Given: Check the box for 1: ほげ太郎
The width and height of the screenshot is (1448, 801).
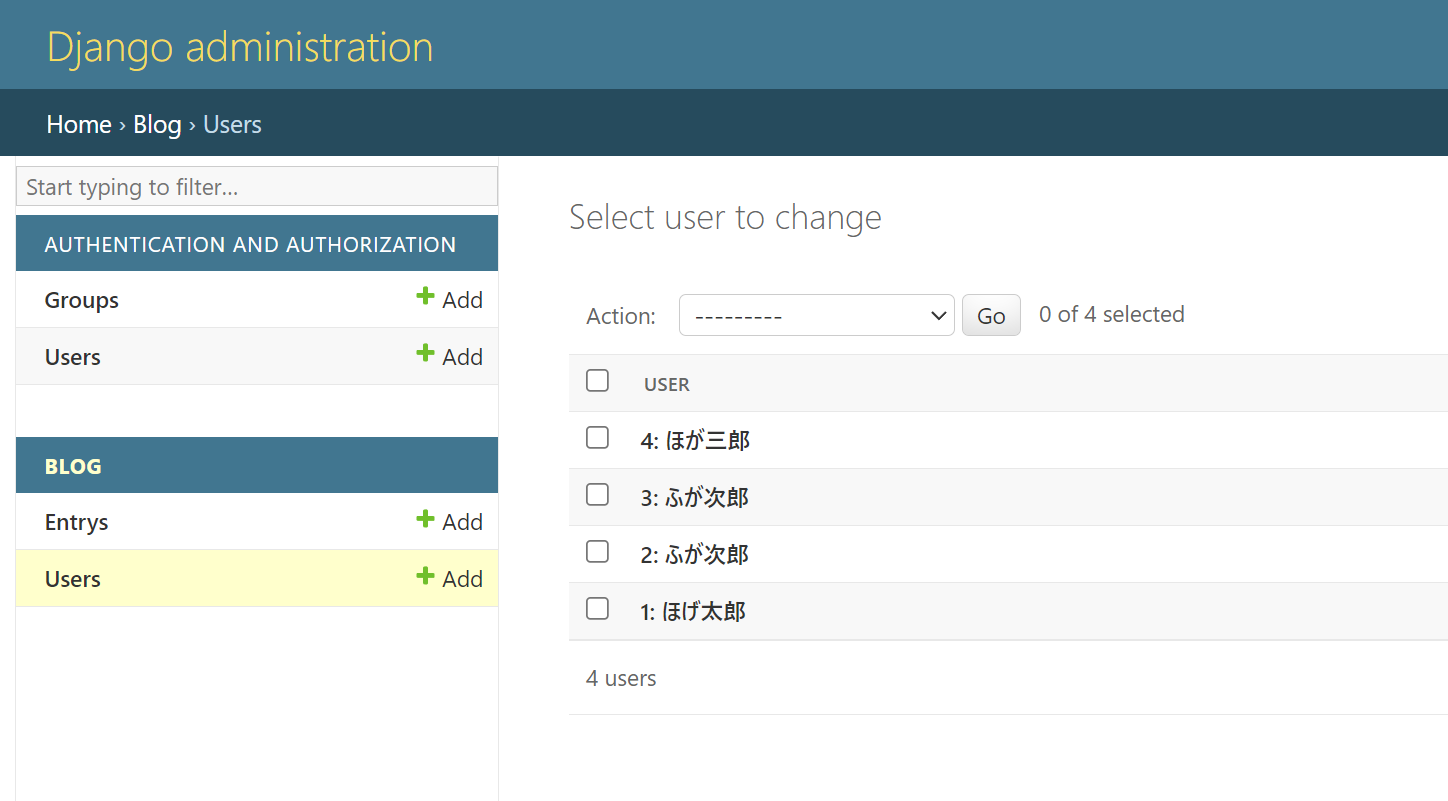Looking at the screenshot, I should pos(597,608).
